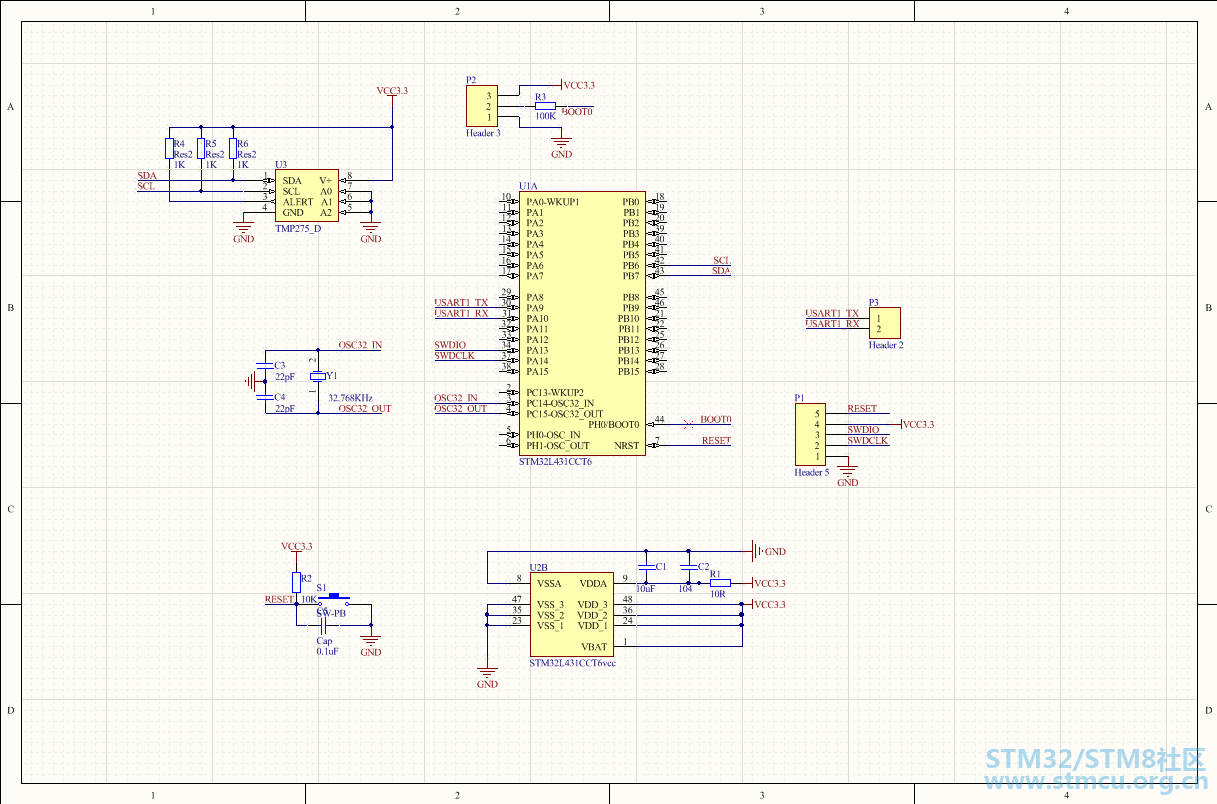1217x804 pixels.
Task: Select the P1 Header 5 connector
Action: (x=810, y=434)
